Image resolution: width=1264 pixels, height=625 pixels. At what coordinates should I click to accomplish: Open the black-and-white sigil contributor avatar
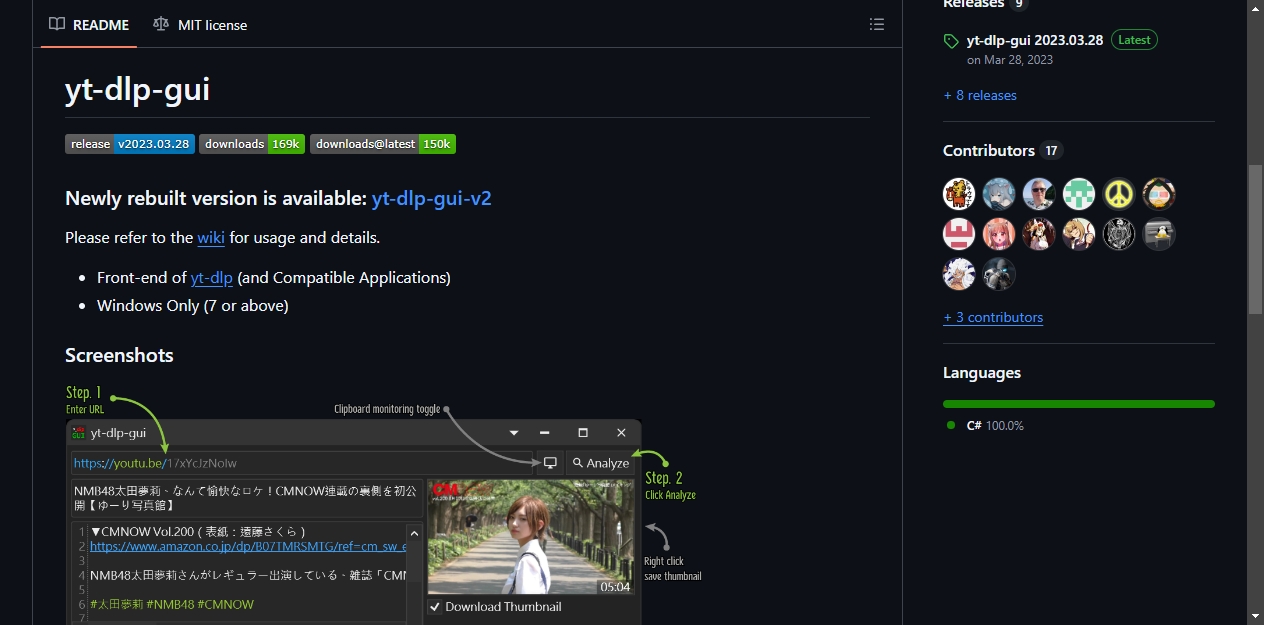tap(1119, 234)
